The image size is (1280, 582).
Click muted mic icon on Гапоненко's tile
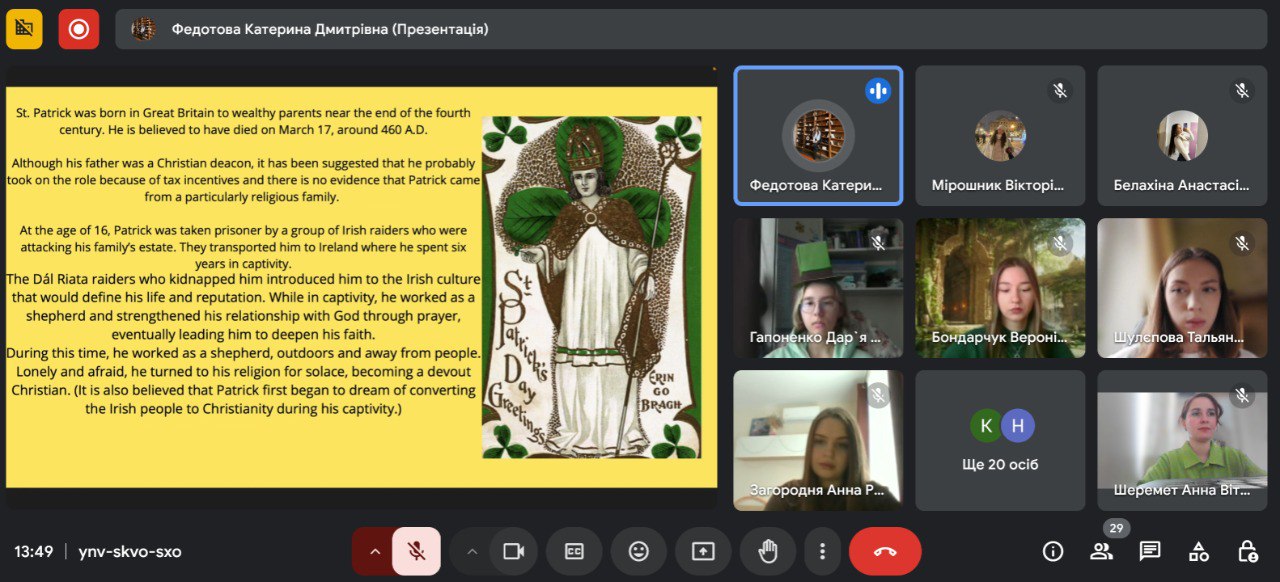click(x=878, y=243)
